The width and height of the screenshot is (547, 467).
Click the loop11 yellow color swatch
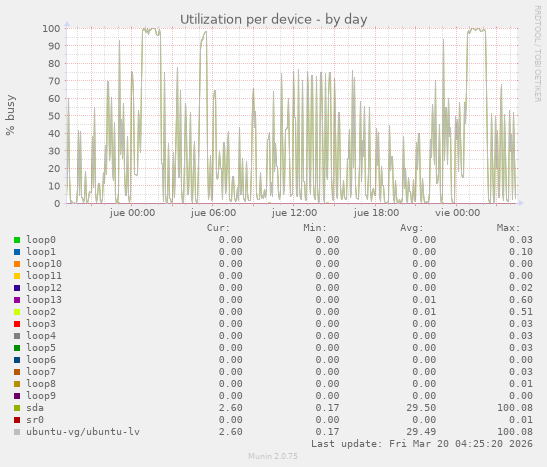tap(17, 276)
